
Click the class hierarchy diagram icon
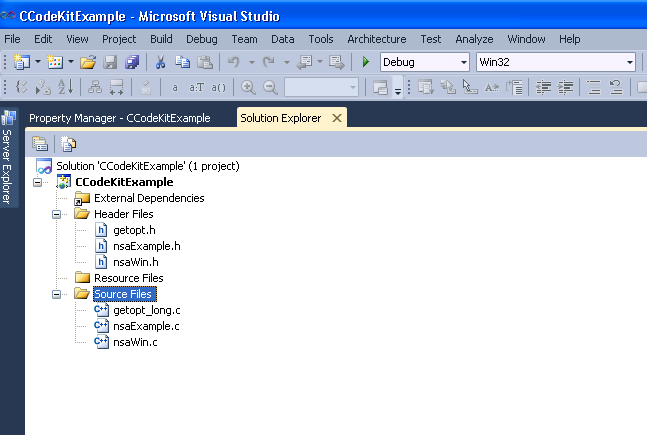[95, 87]
